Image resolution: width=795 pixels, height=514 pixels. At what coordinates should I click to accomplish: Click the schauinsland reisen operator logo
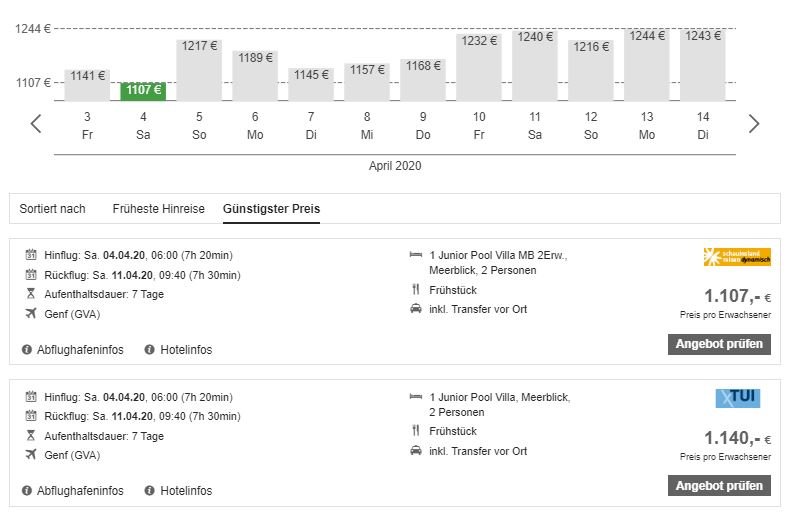(x=737, y=257)
